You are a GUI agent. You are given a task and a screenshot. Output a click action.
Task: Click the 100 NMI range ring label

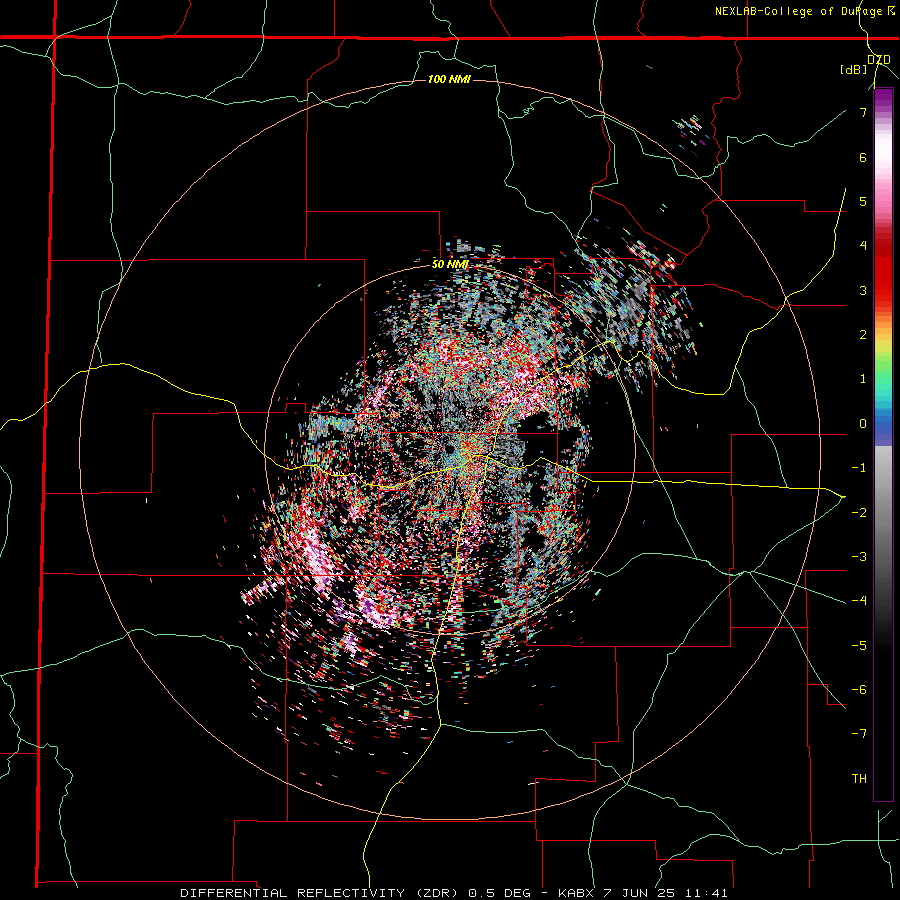tap(449, 79)
